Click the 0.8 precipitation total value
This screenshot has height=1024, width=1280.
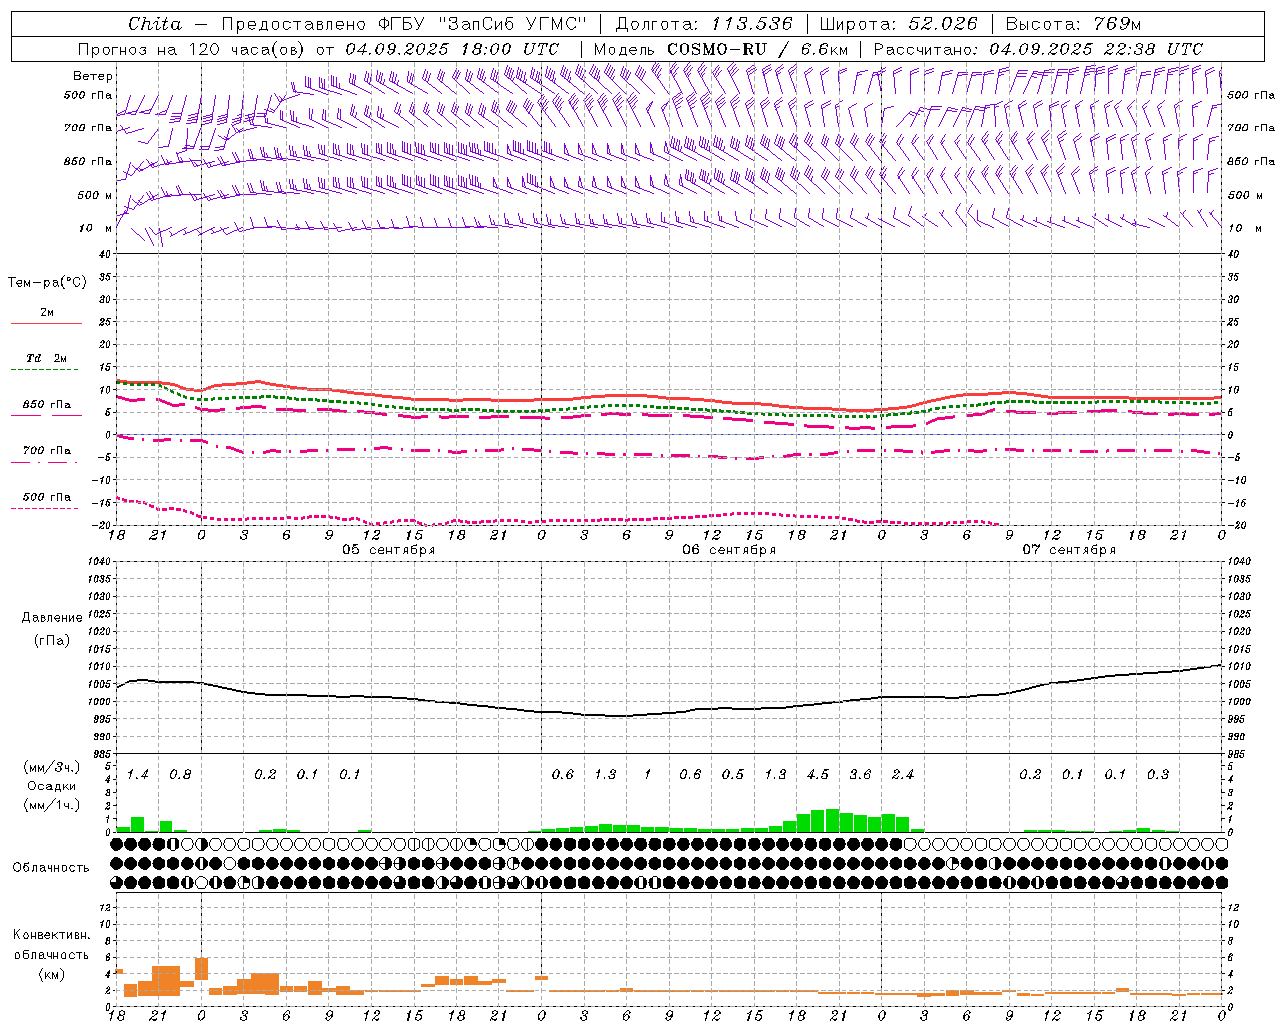180,775
